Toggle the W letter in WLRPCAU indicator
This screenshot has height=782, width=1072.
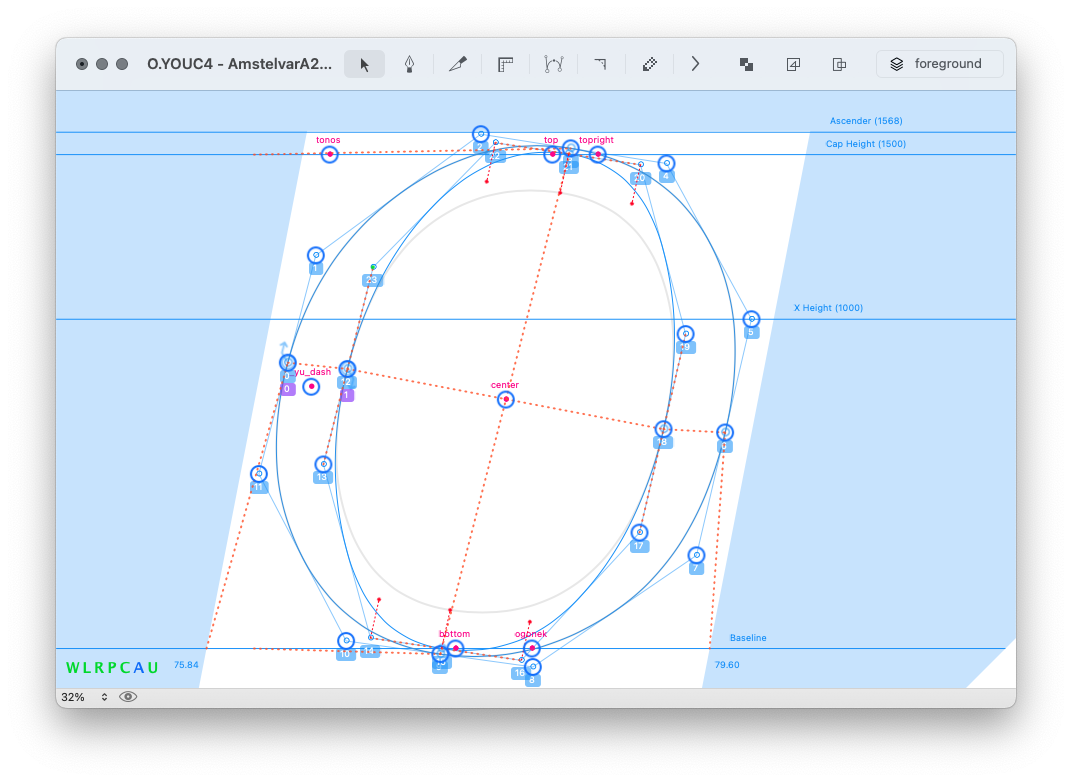coord(73,668)
